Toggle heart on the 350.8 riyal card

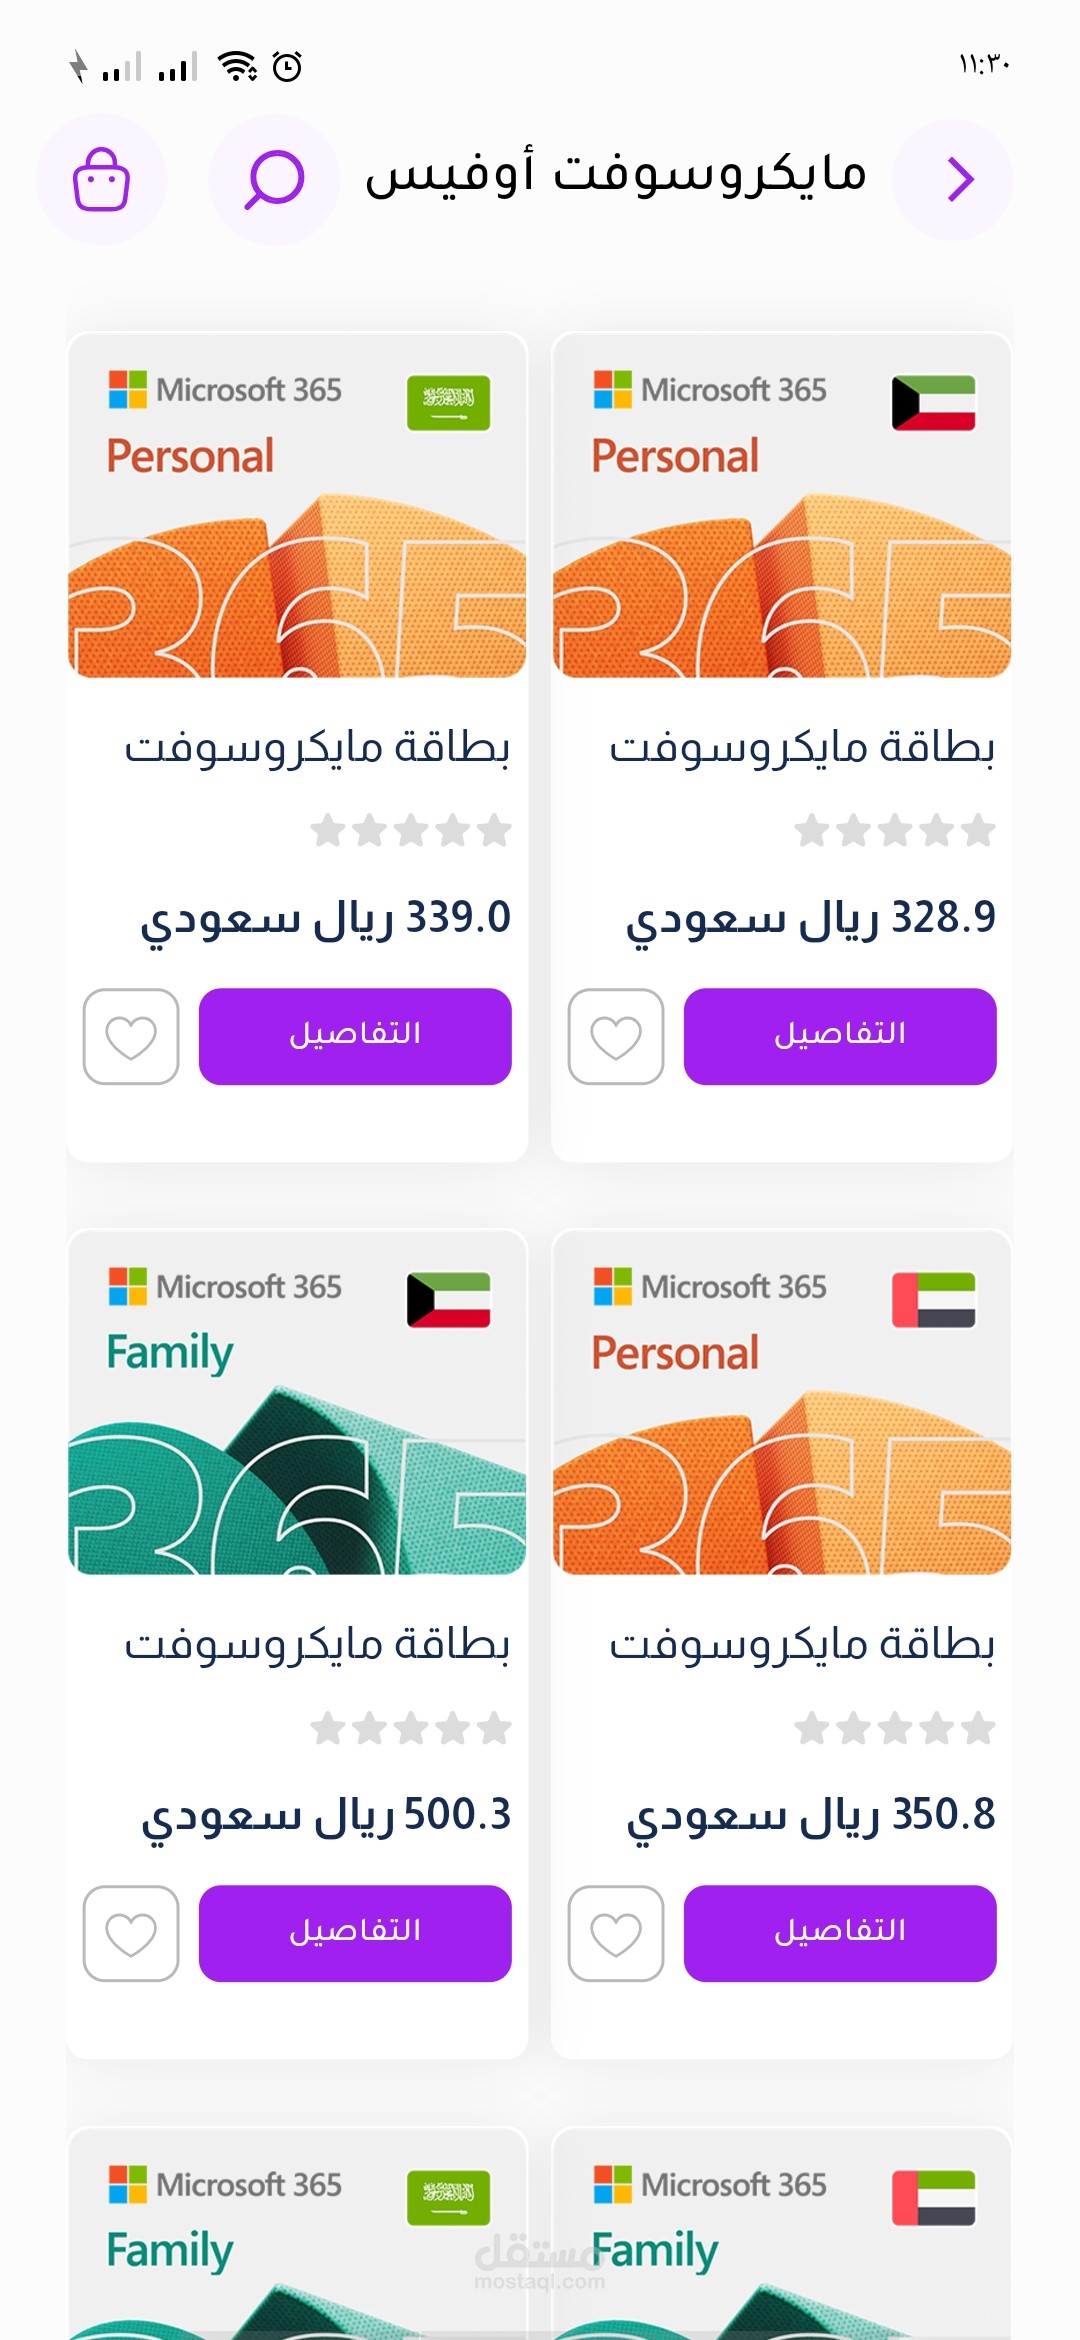tap(616, 1934)
